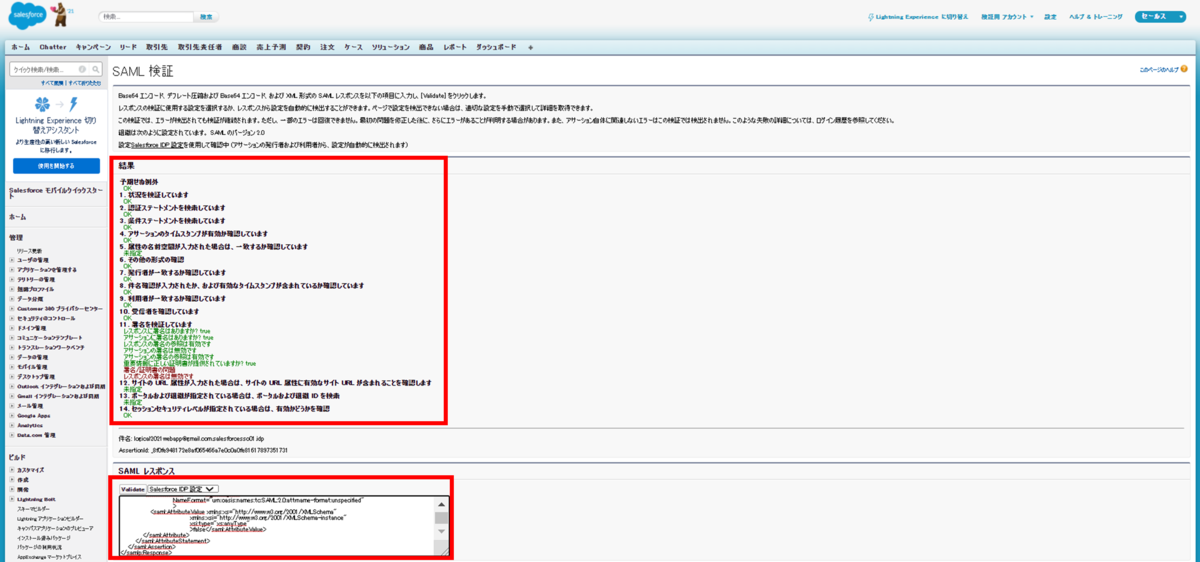Viewport: 1200px width, 562px height.
Task: Open the リード tab
Action: (128, 47)
